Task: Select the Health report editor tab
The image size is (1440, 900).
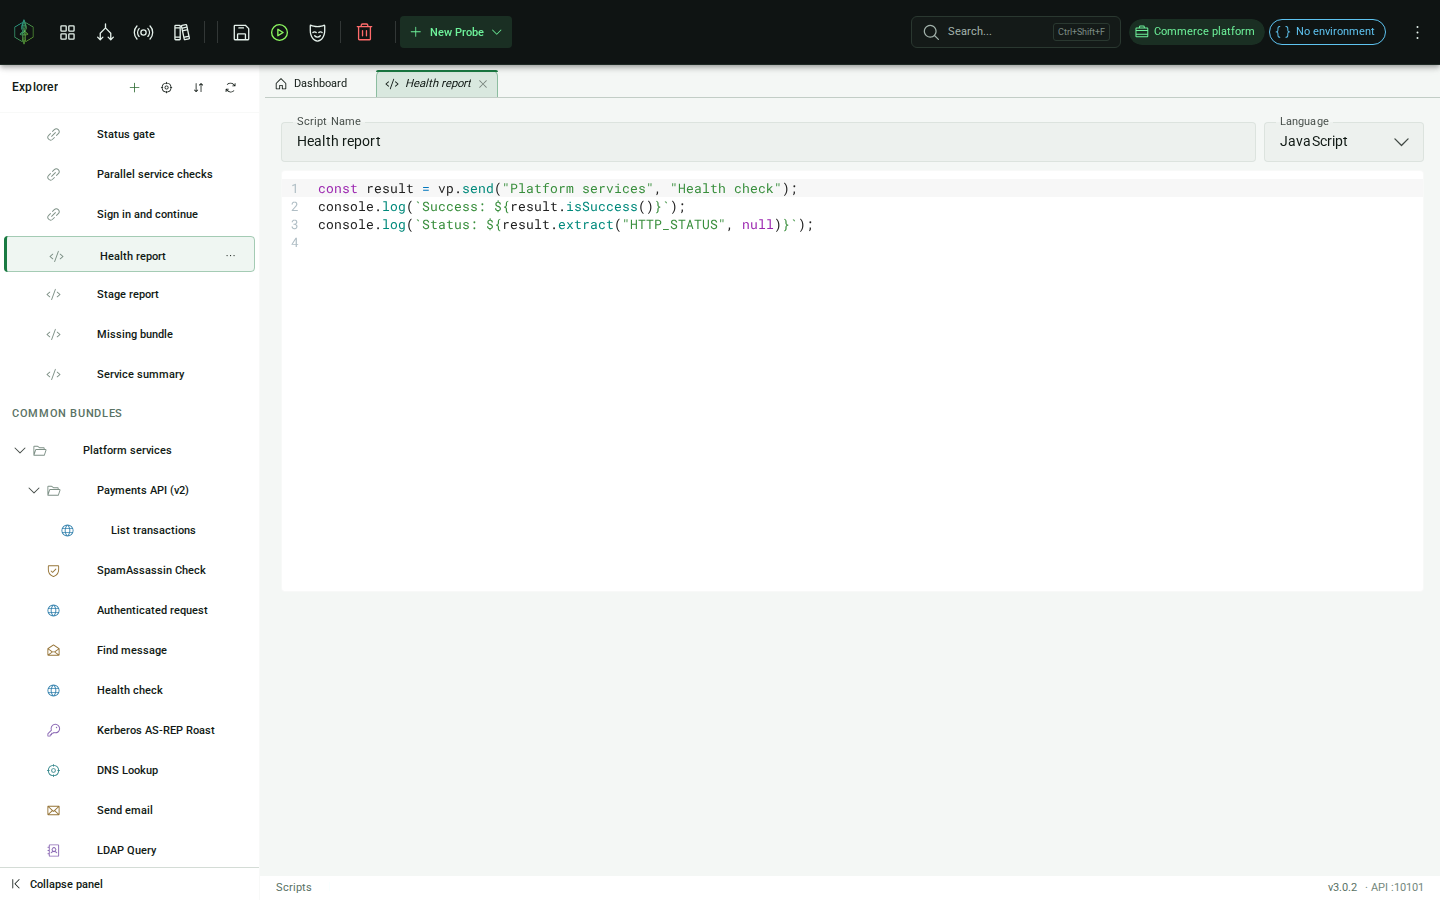Action: click(437, 83)
